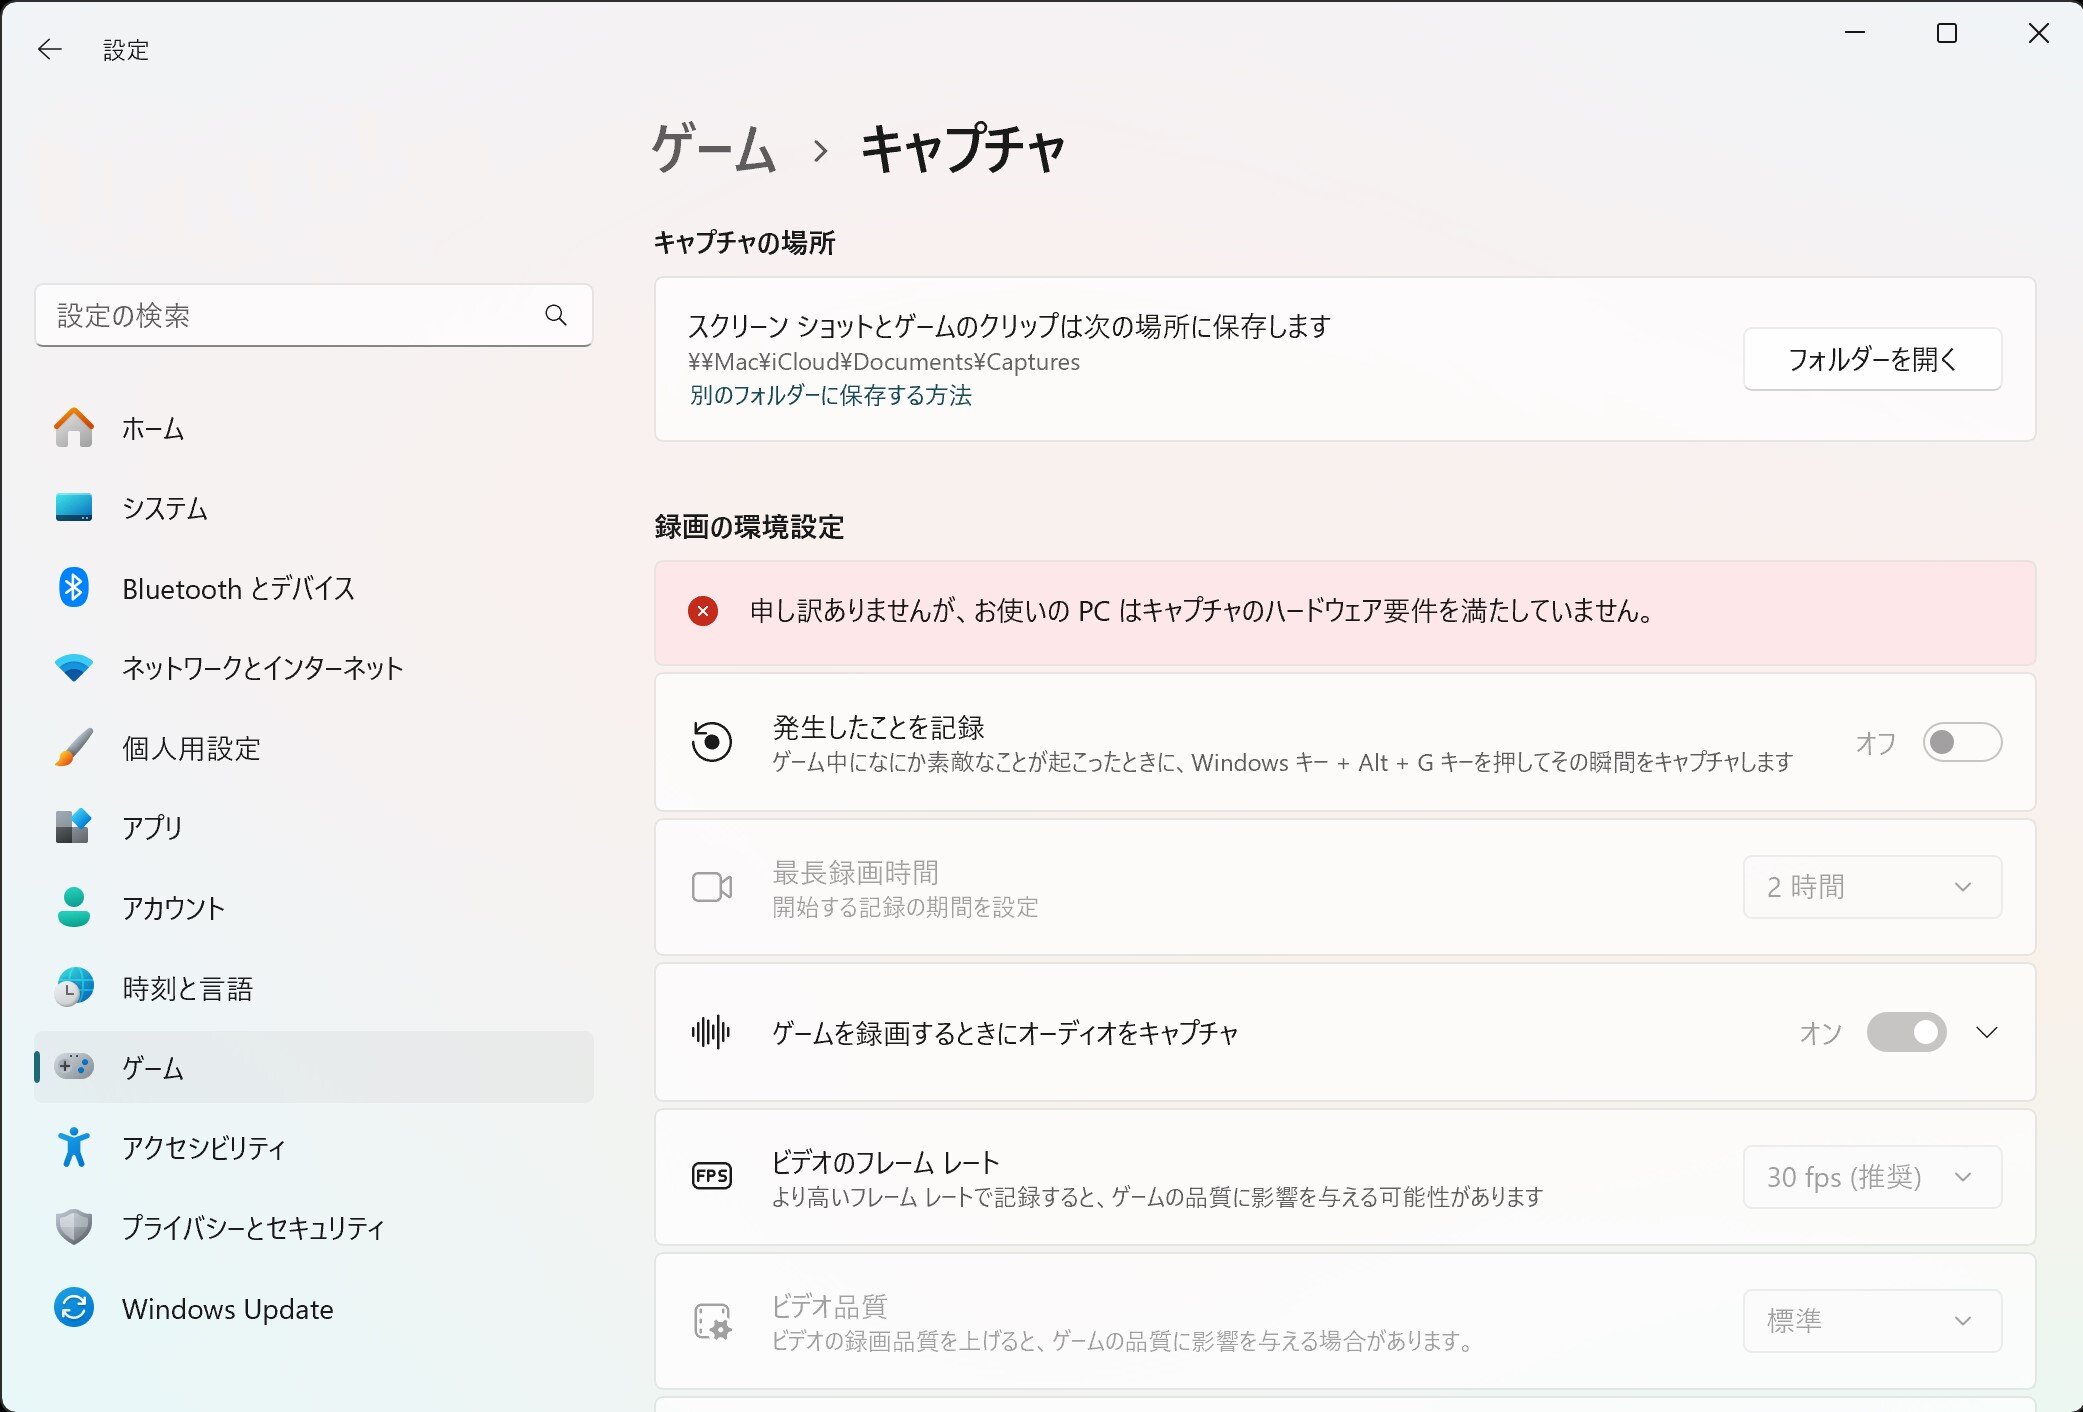Click the ゲーム controller icon
This screenshot has height=1412, width=2083.
[x=74, y=1067]
